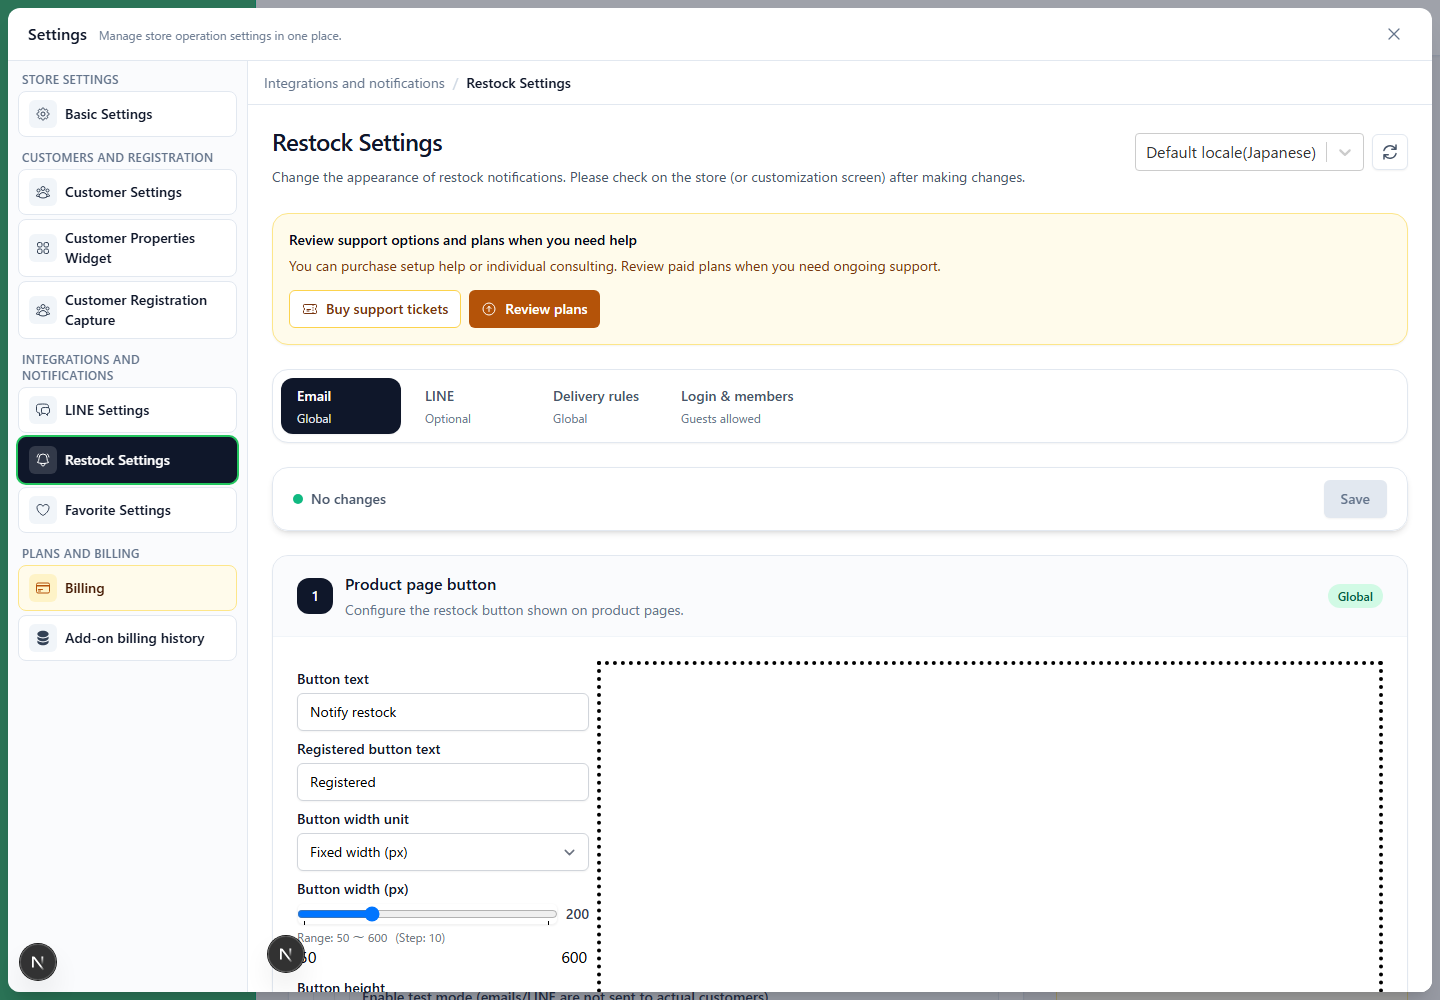Click the Add-on billing history database icon
1440x1000 pixels.
(x=43, y=638)
